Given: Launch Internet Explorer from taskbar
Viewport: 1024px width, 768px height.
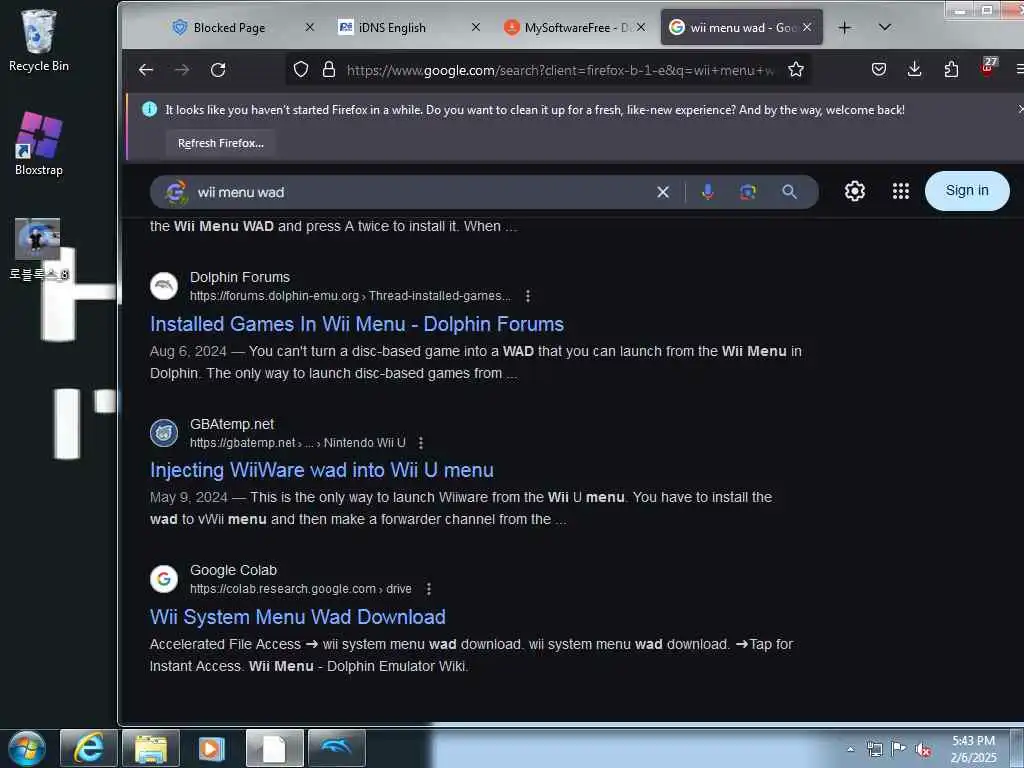Looking at the screenshot, I should coord(88,748).
